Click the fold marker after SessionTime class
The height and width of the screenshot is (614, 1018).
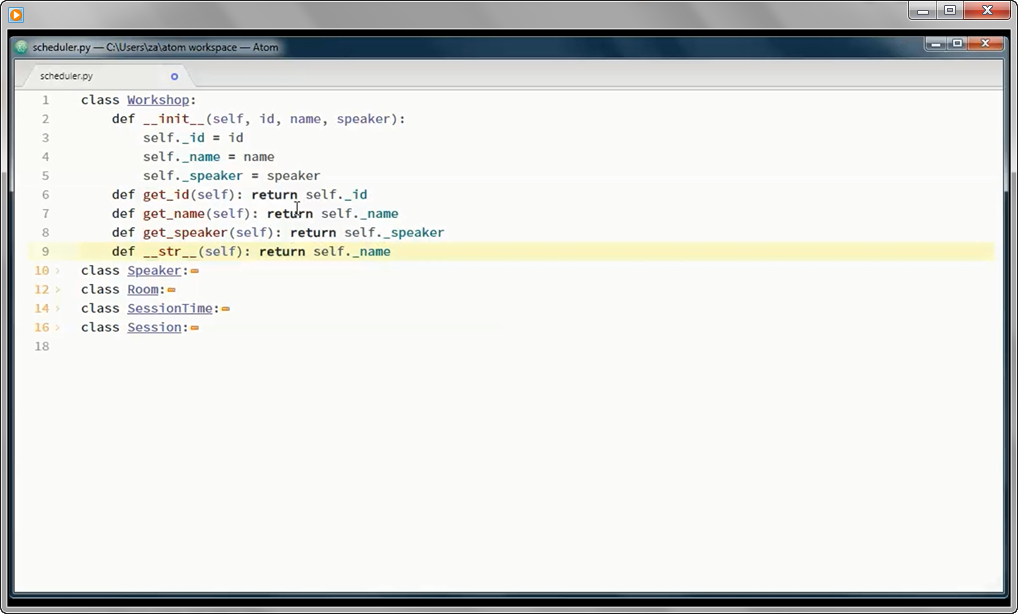(226, 308)
